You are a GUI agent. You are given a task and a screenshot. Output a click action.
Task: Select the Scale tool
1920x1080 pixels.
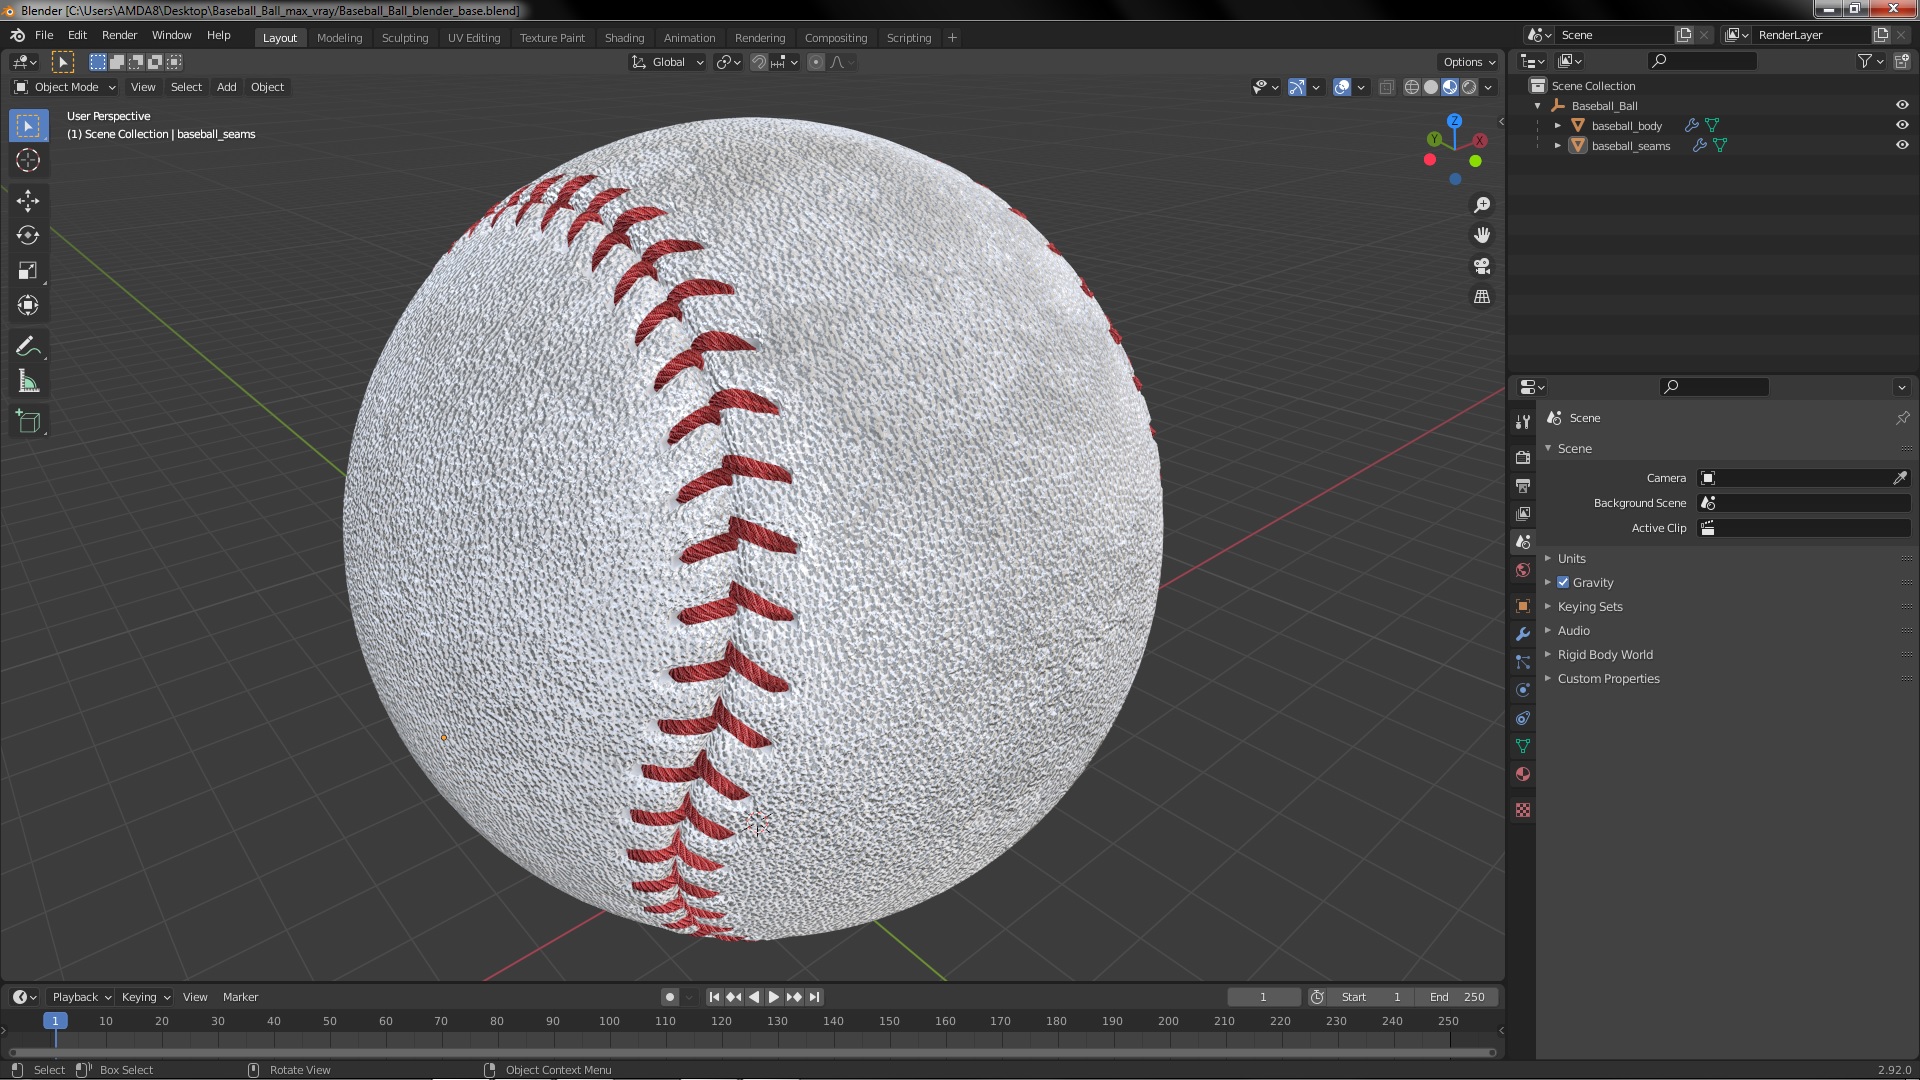coord(28,271)
